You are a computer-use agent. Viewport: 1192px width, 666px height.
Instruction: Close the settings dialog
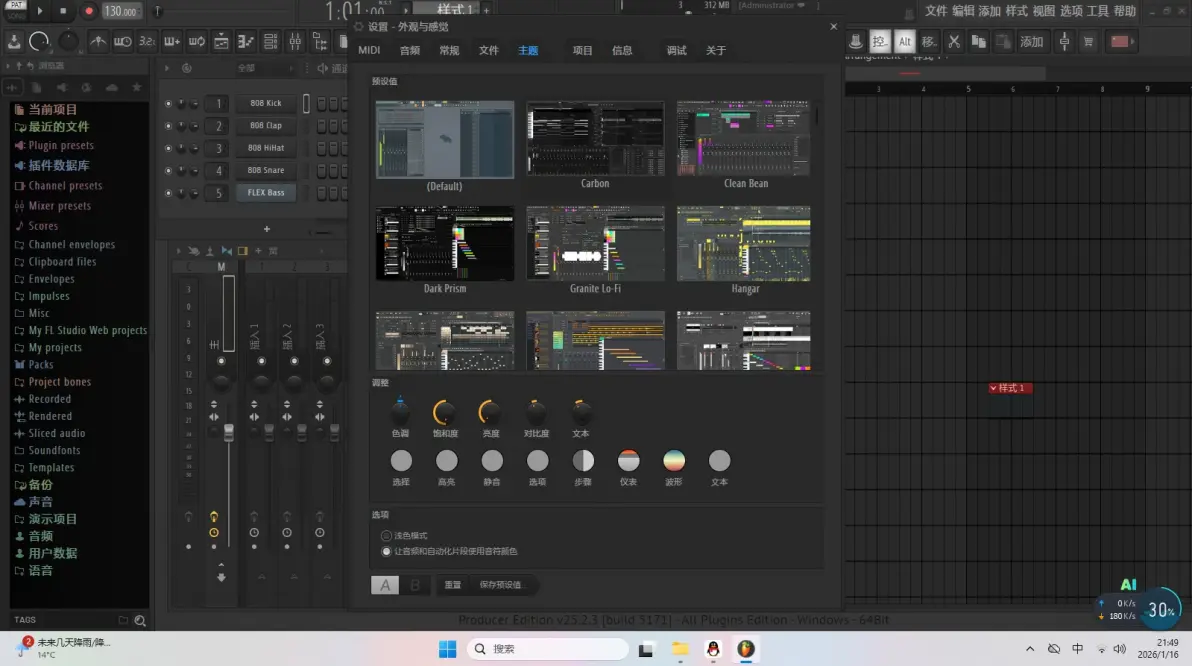(x=833, y=27)
